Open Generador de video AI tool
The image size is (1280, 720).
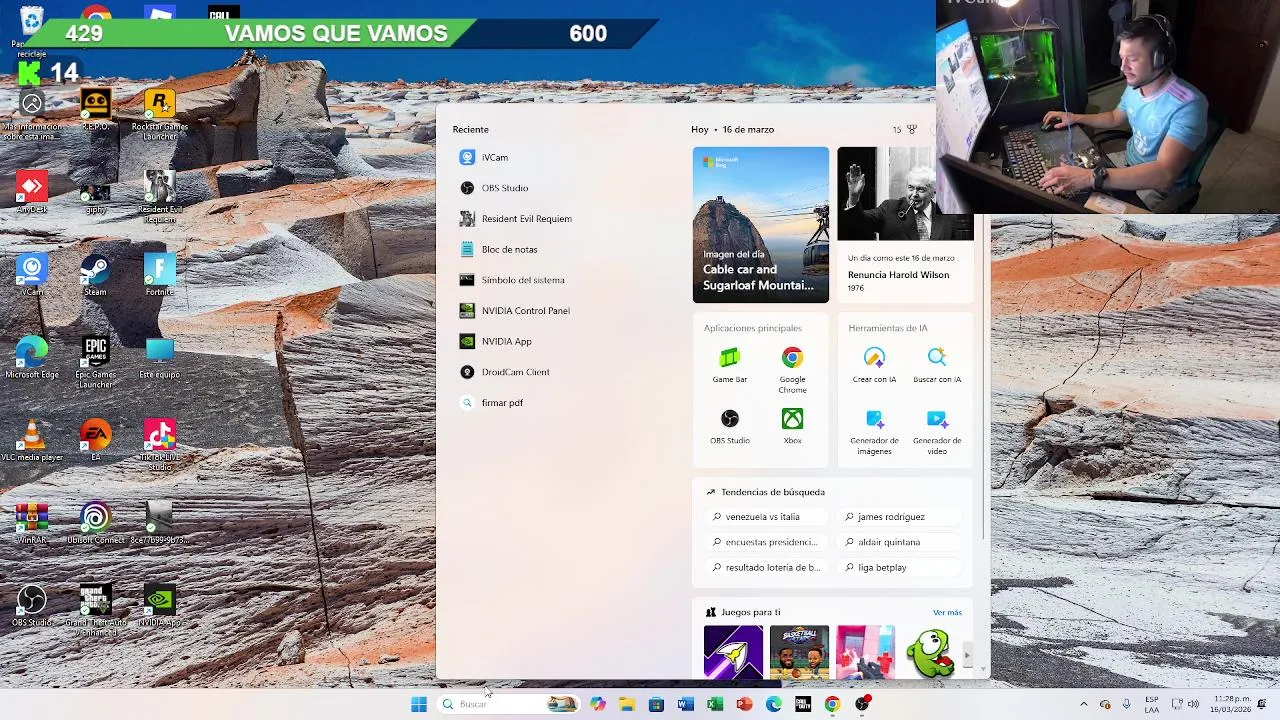pos(937,432)
